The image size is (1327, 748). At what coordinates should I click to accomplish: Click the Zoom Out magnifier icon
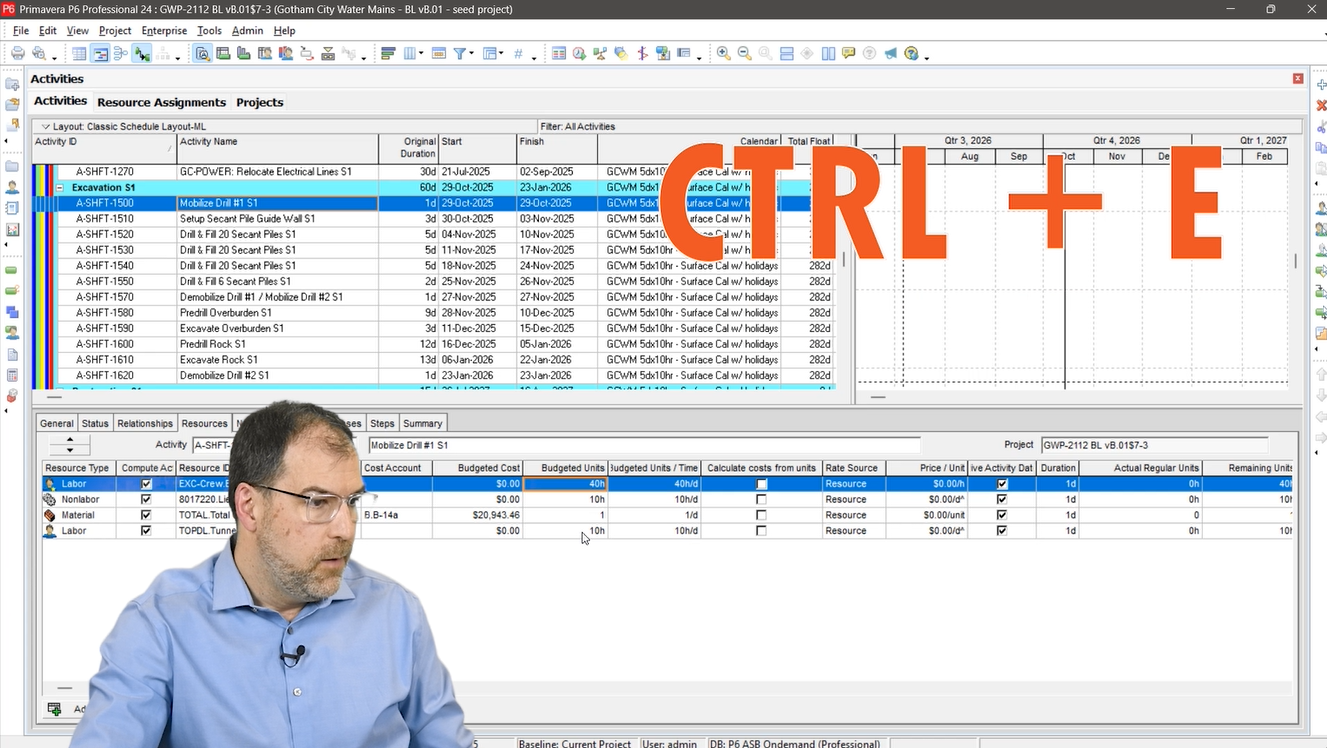click(x=745, y=54)
